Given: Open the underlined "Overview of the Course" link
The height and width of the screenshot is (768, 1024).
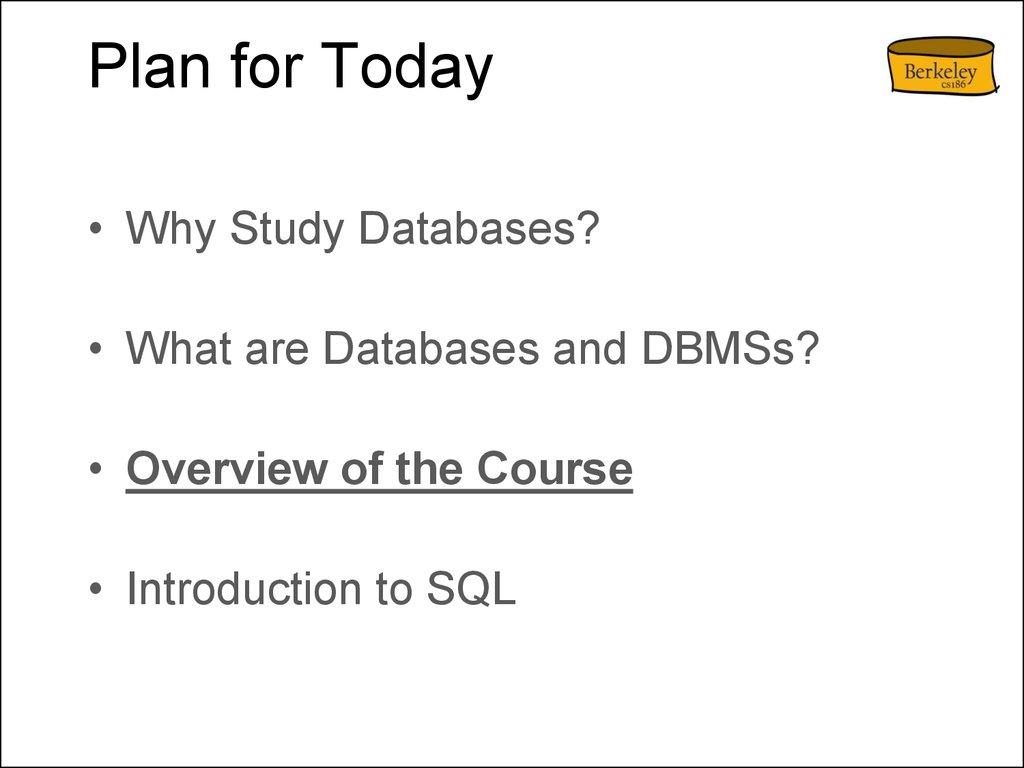Looking at the screenshot, I should pos(379,469).
